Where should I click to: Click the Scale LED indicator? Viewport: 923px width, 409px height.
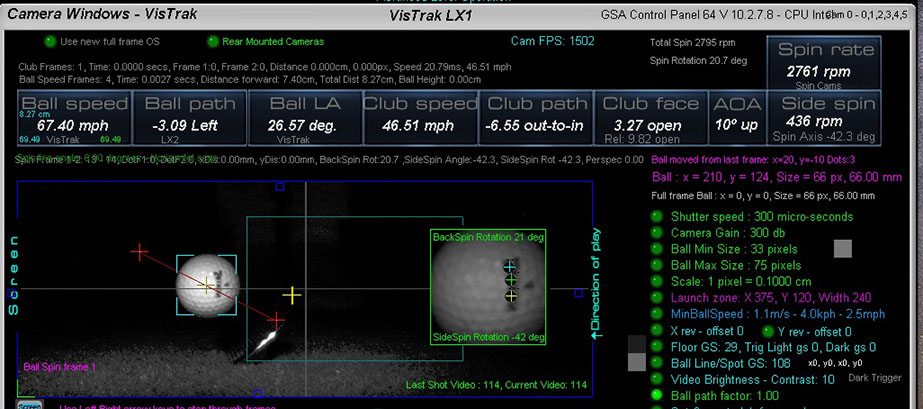coord(657,282)
